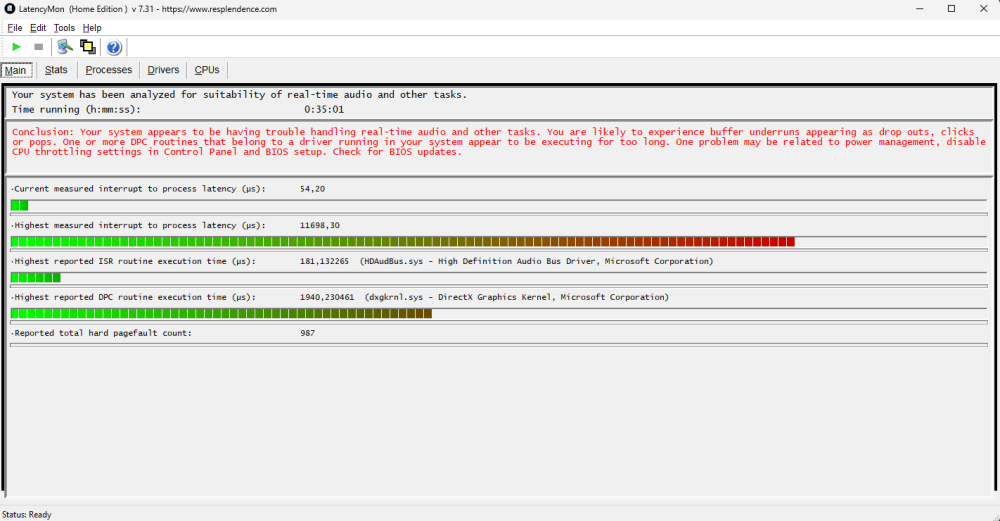Open the Edit menu
Image resolution: width=1000 pixels, height=521 pixels.
(38, 28)
